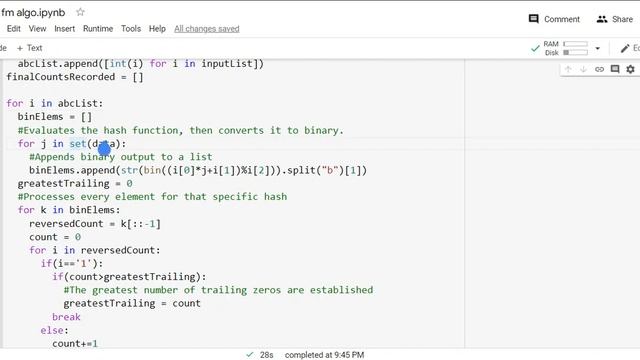Click the line 'binElems = []'
This screenshot has width=640, height=360.
tap(55, 117)
